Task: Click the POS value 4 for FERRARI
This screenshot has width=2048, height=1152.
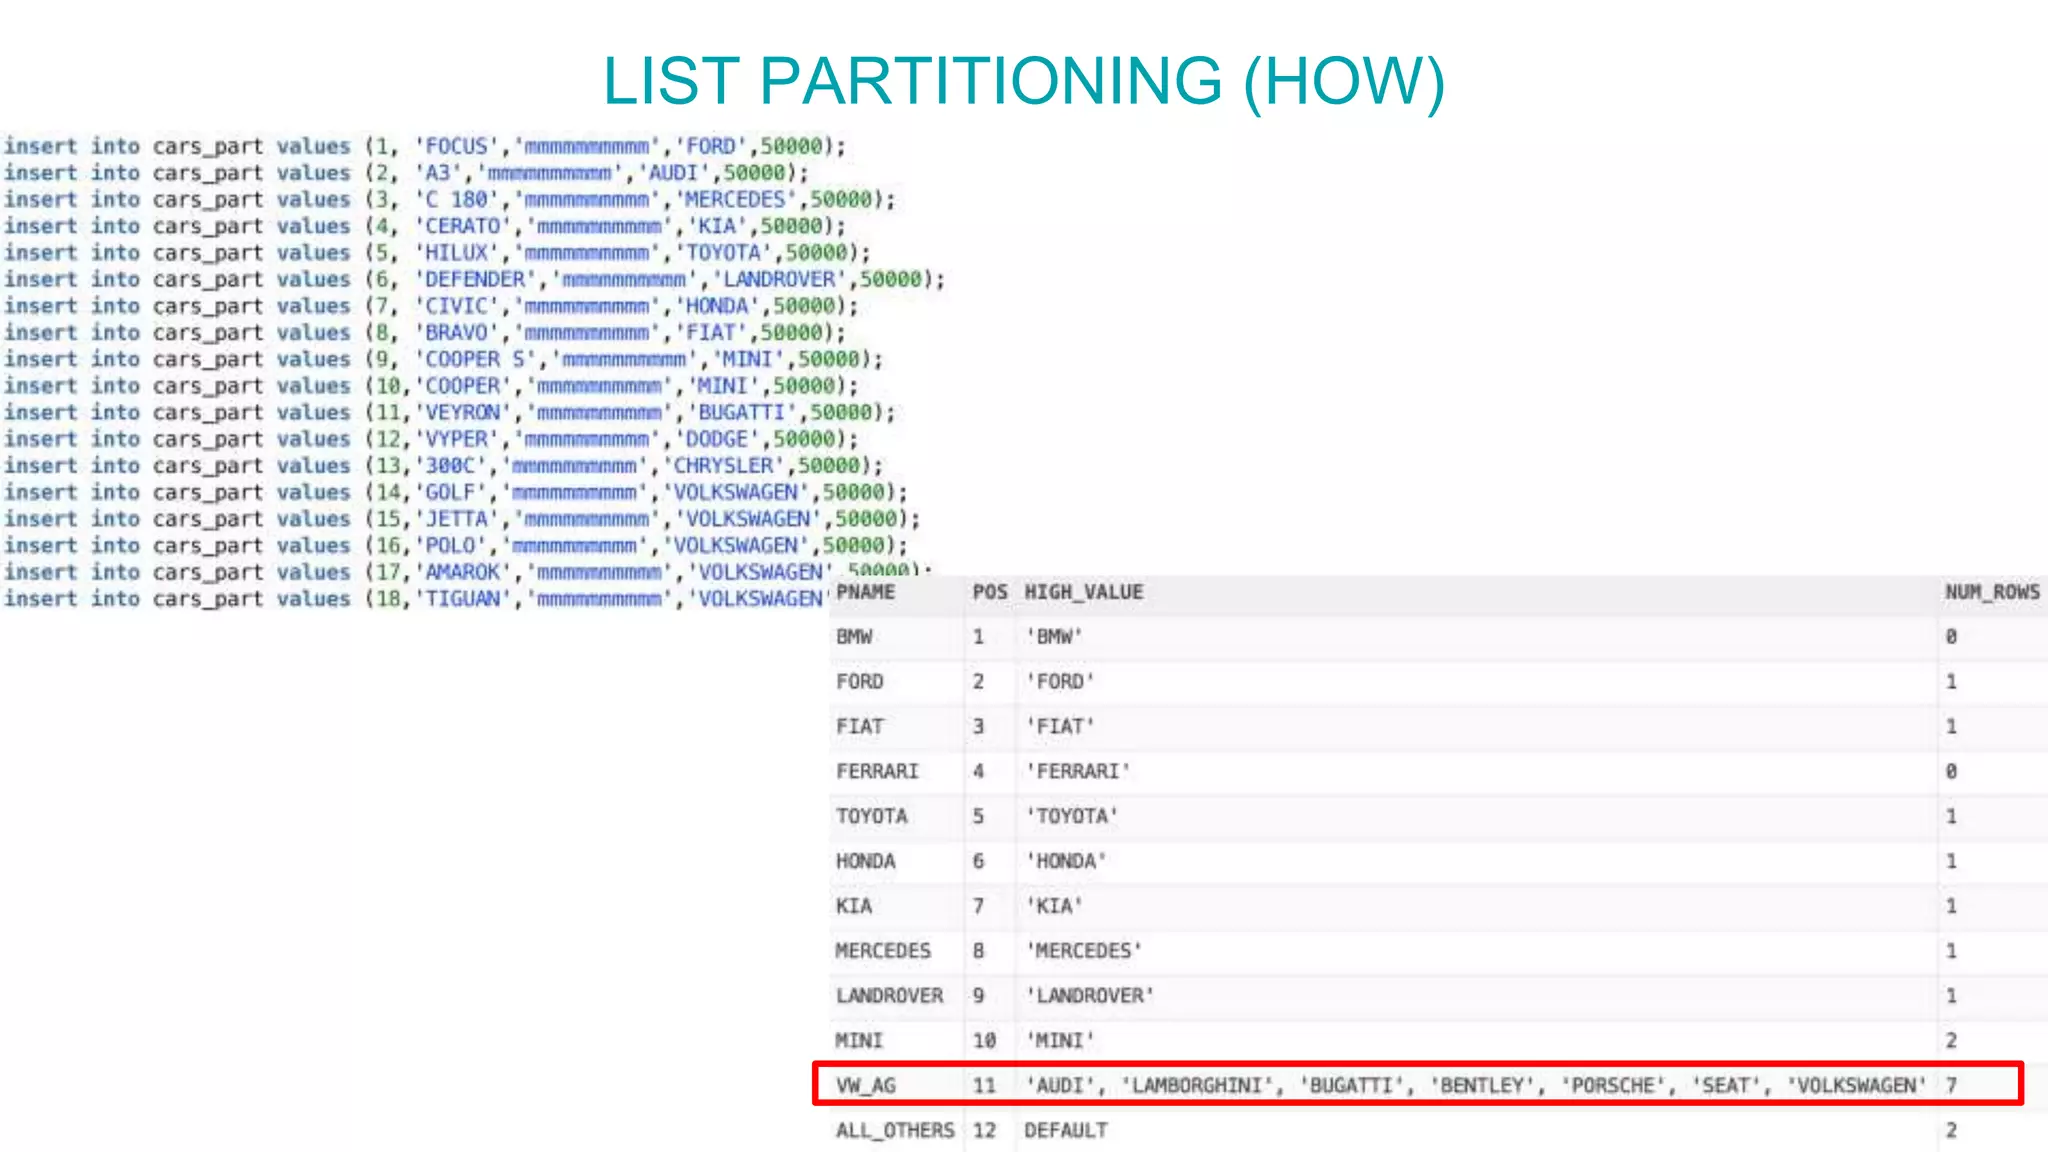Action: [978, 771]
